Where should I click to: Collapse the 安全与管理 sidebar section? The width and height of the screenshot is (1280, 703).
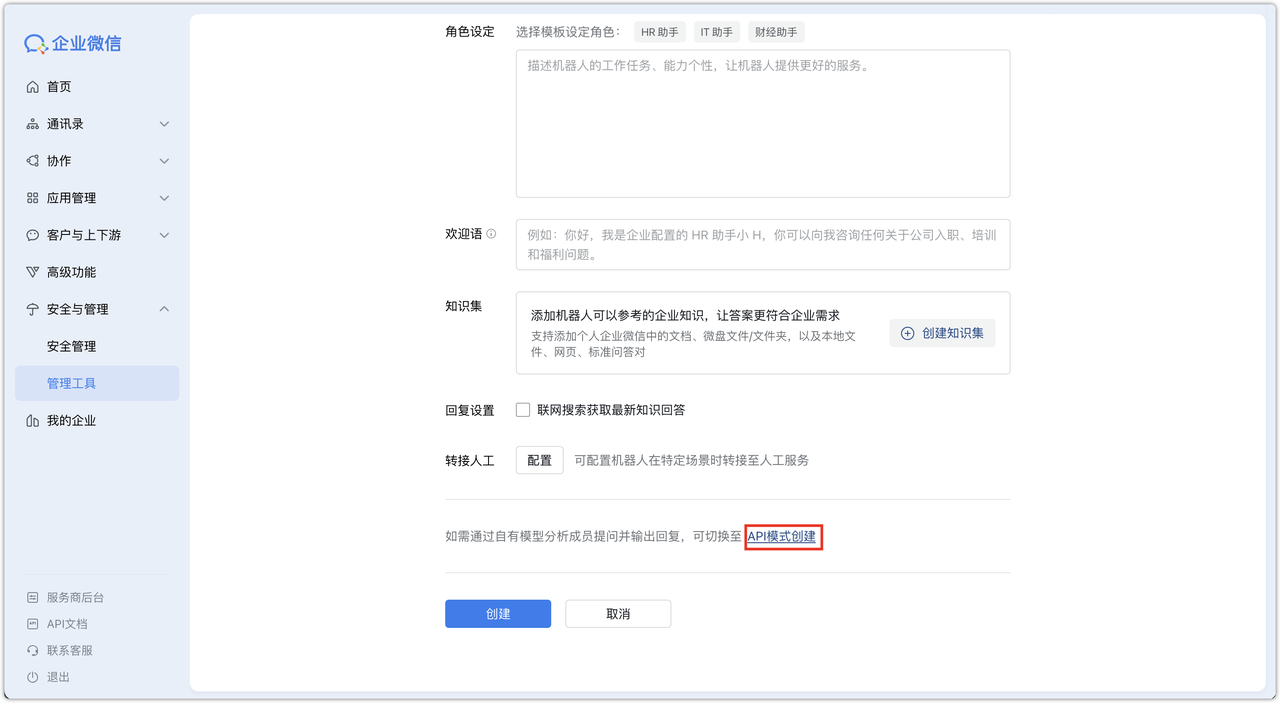(164, 308)
